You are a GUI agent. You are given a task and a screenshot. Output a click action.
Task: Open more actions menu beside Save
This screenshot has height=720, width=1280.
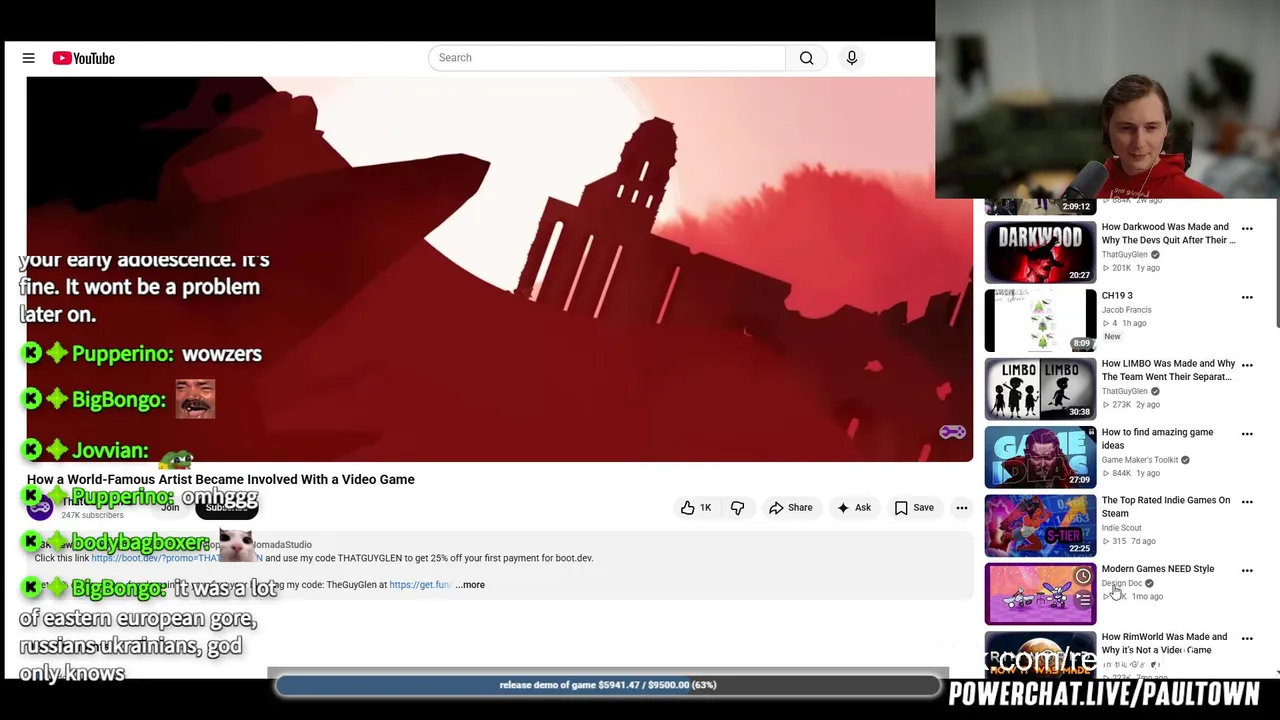962,508
